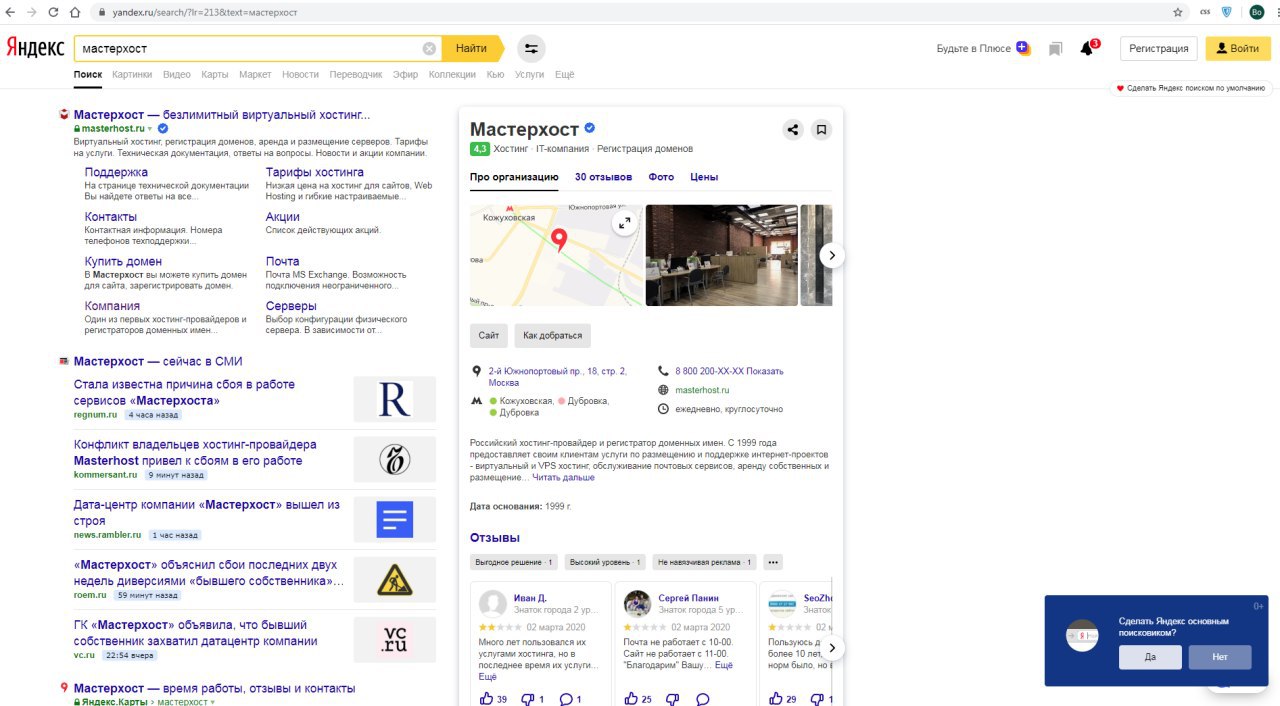The height and width of the screenshot is (706, 1280).
Task: Expand masterhost.ru result dropdown arrow
Action: [x=150, y=129]
